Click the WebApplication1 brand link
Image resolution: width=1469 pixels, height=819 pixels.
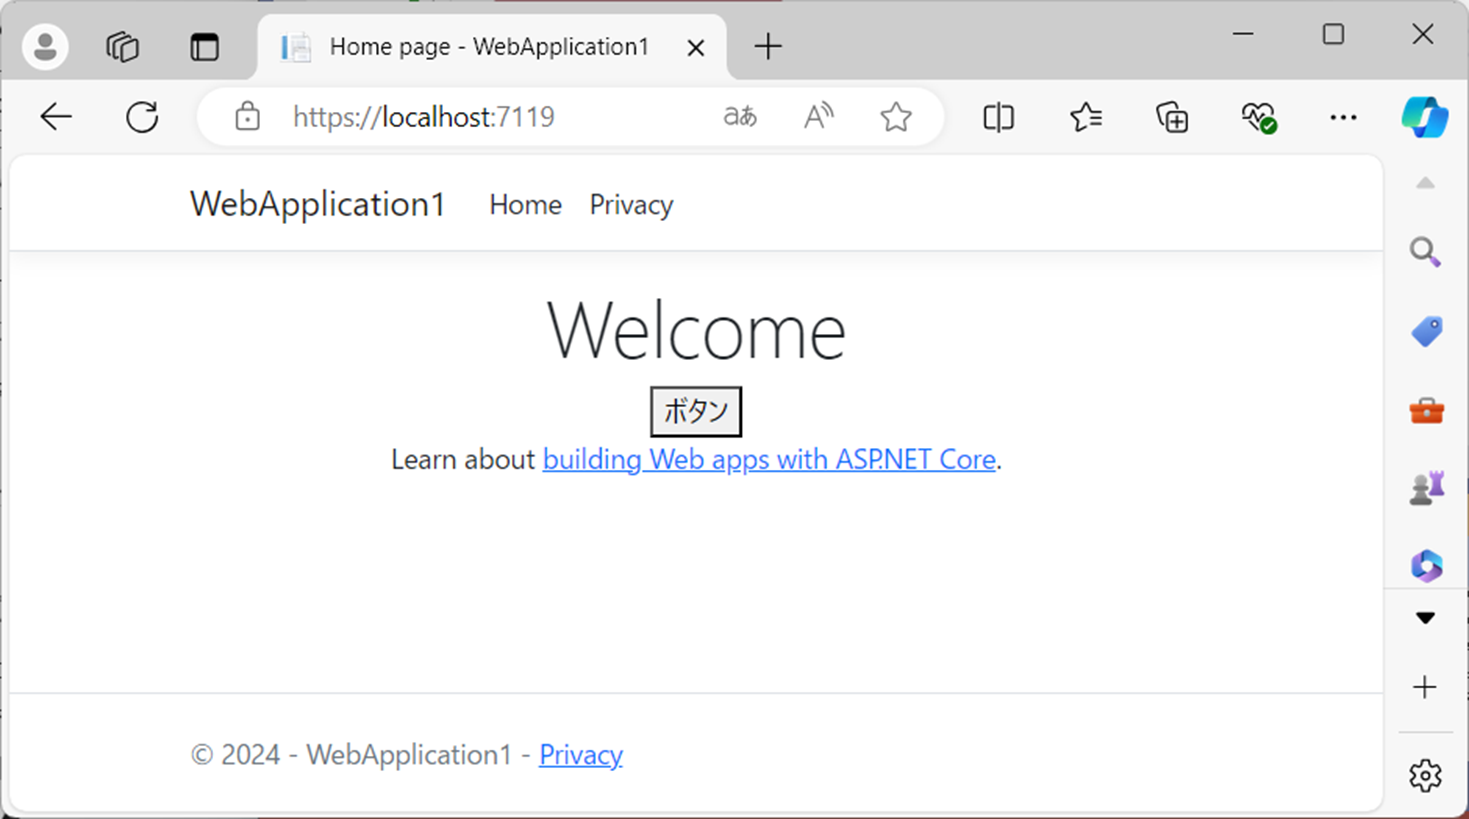coord(318,204)
